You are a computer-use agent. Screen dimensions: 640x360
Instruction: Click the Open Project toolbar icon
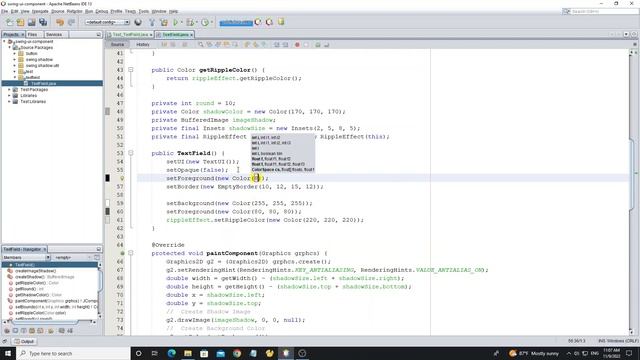31,22
